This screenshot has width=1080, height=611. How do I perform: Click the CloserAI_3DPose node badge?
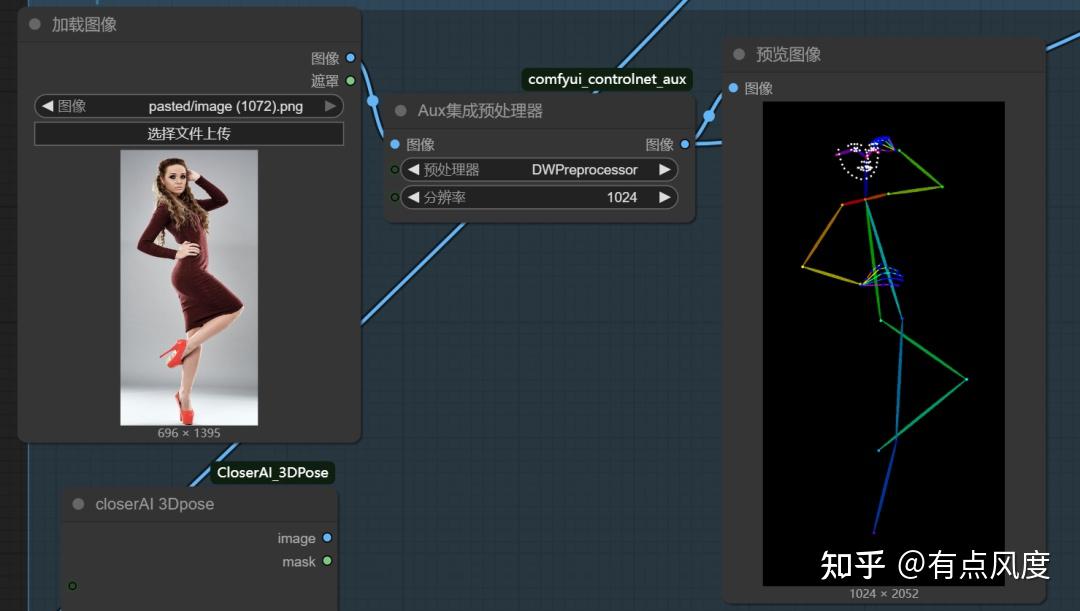point(273,472)
